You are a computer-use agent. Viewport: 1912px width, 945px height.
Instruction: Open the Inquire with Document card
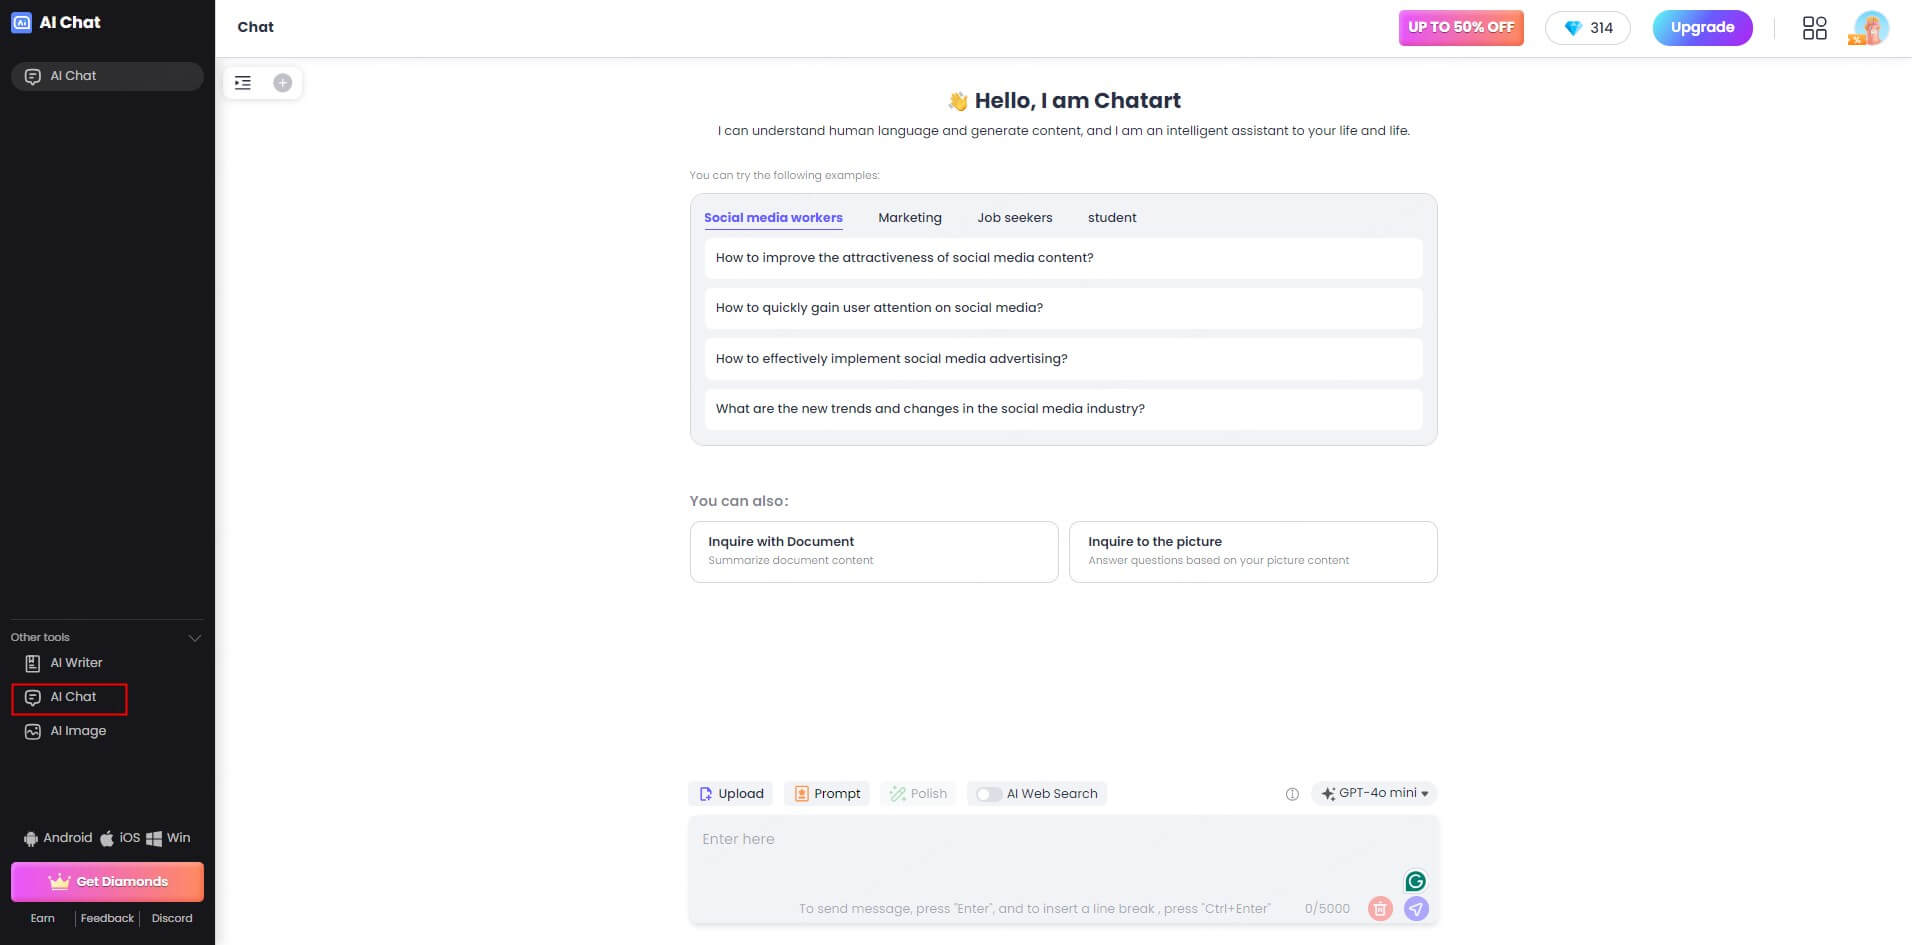coord(874,552)
